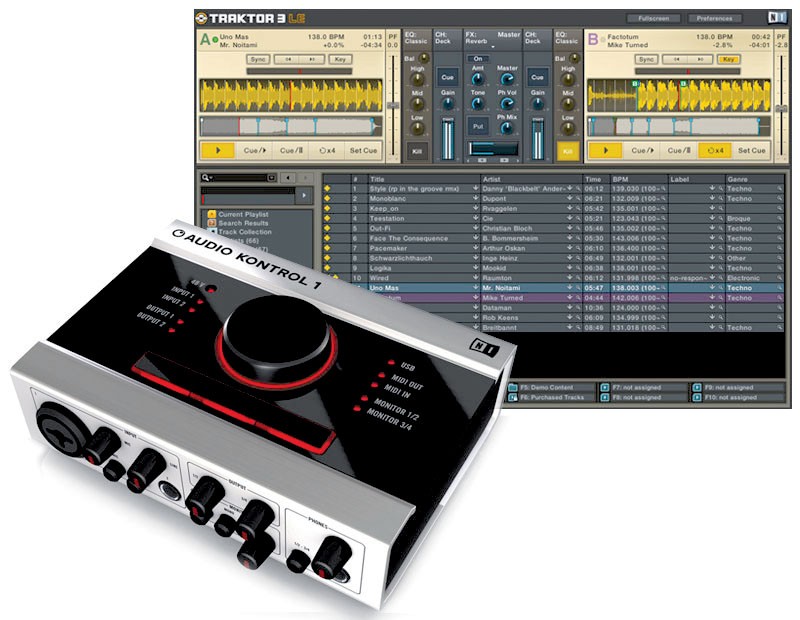Click the Put button in the FX section

[x=478, y=126]
